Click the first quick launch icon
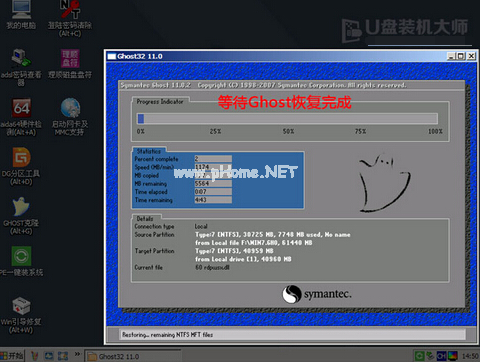 pos(35,356)
